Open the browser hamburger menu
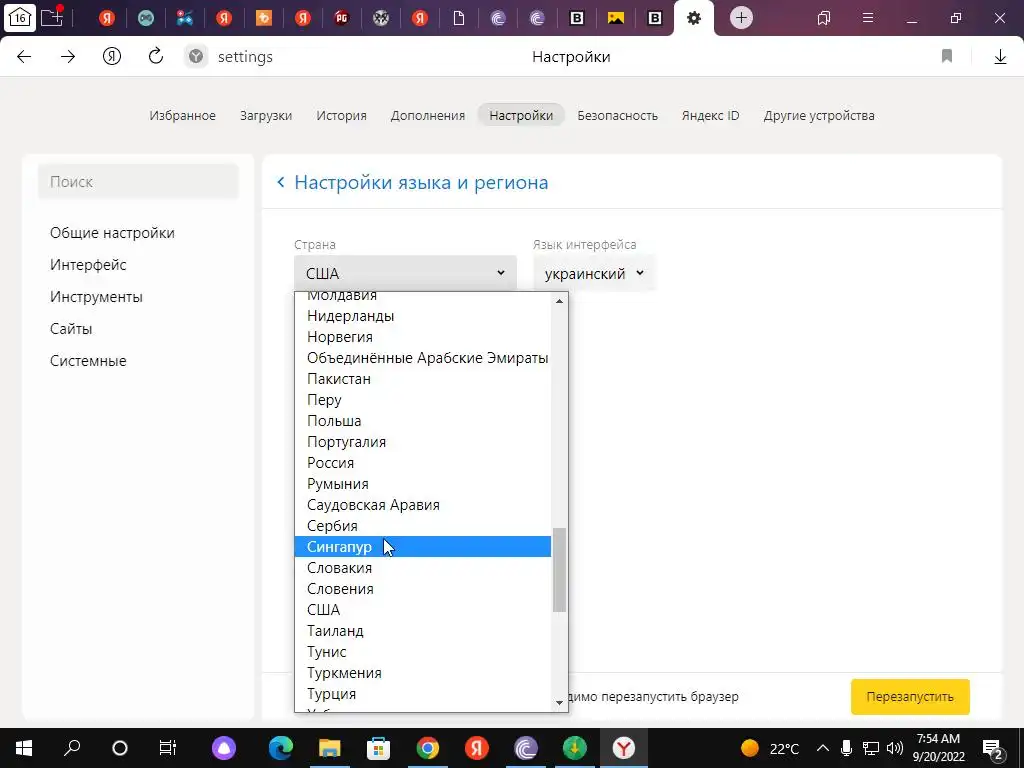Screen dimensions: 1024x768 click(868, 18)
